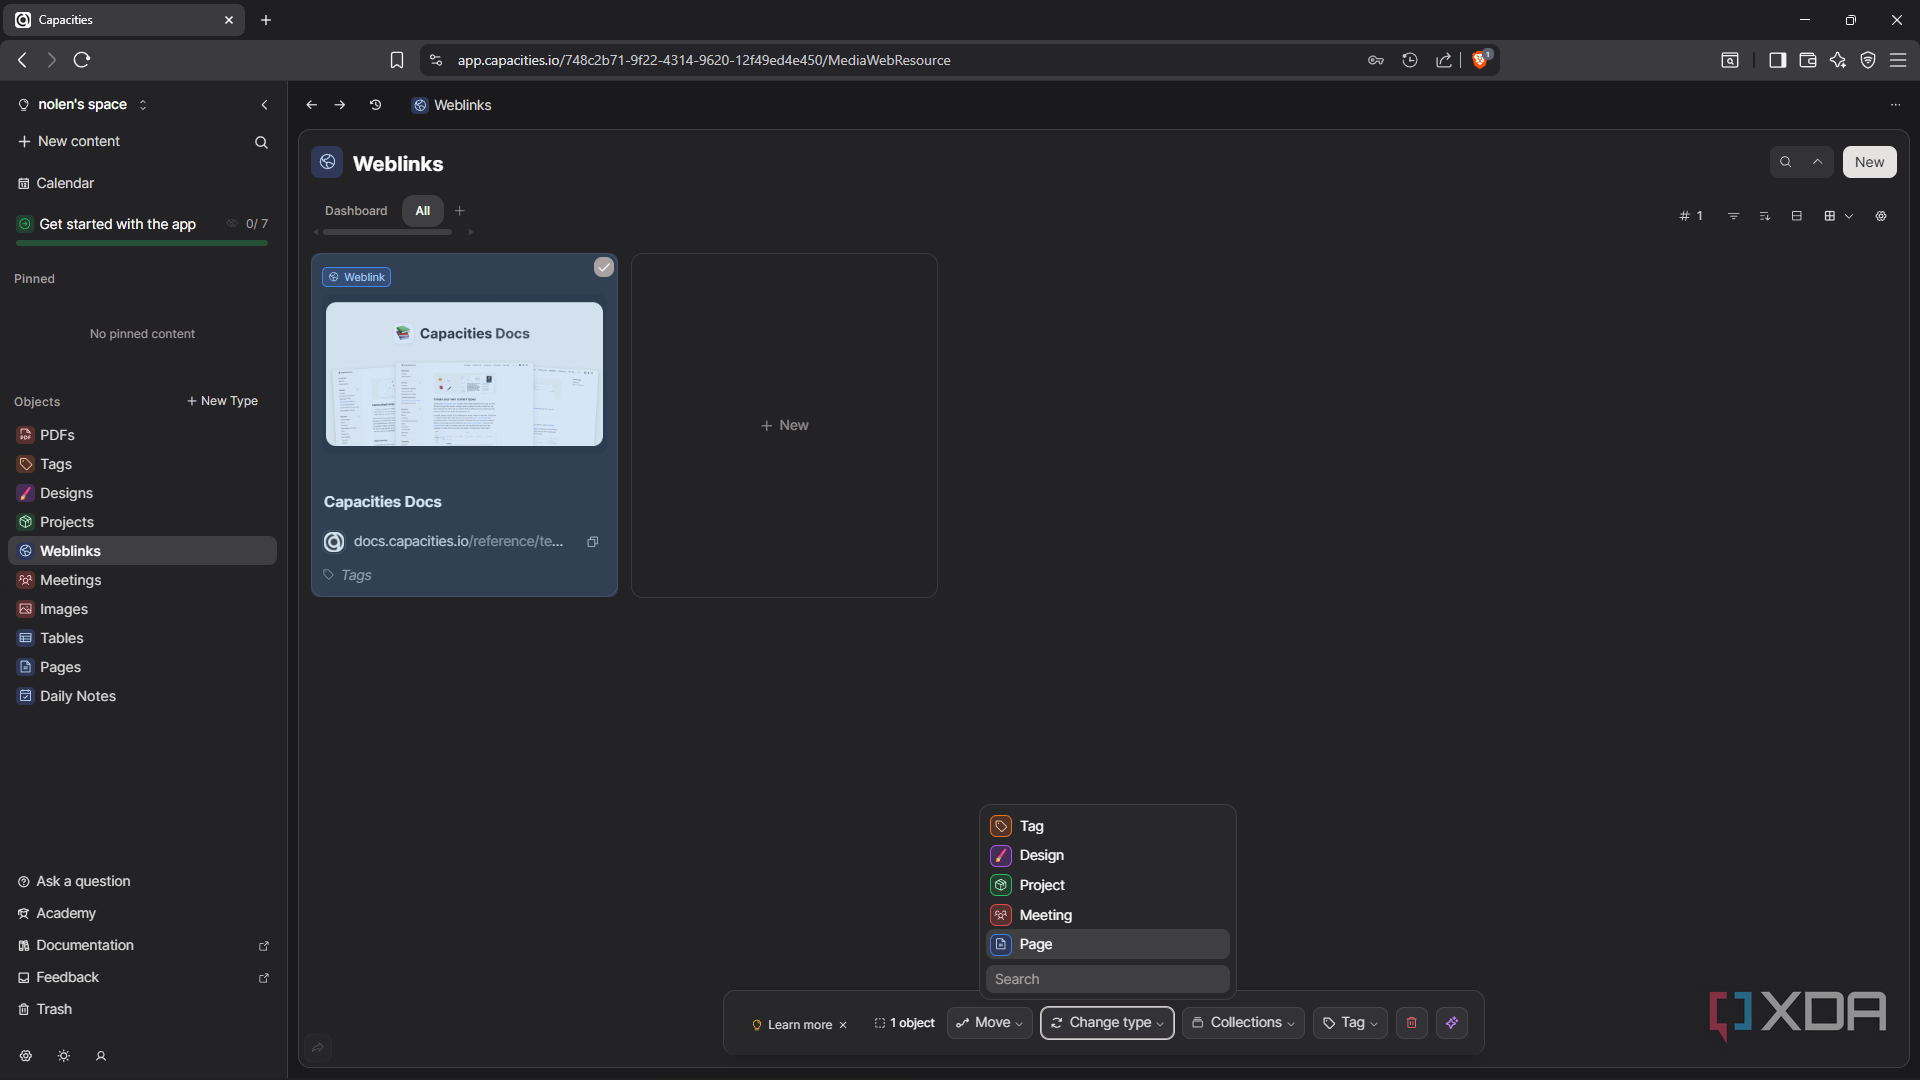Viewport: 1920px width, 1080px height.
Task: Switch to the Dashboard tab
Action: [x=356, y=211]
